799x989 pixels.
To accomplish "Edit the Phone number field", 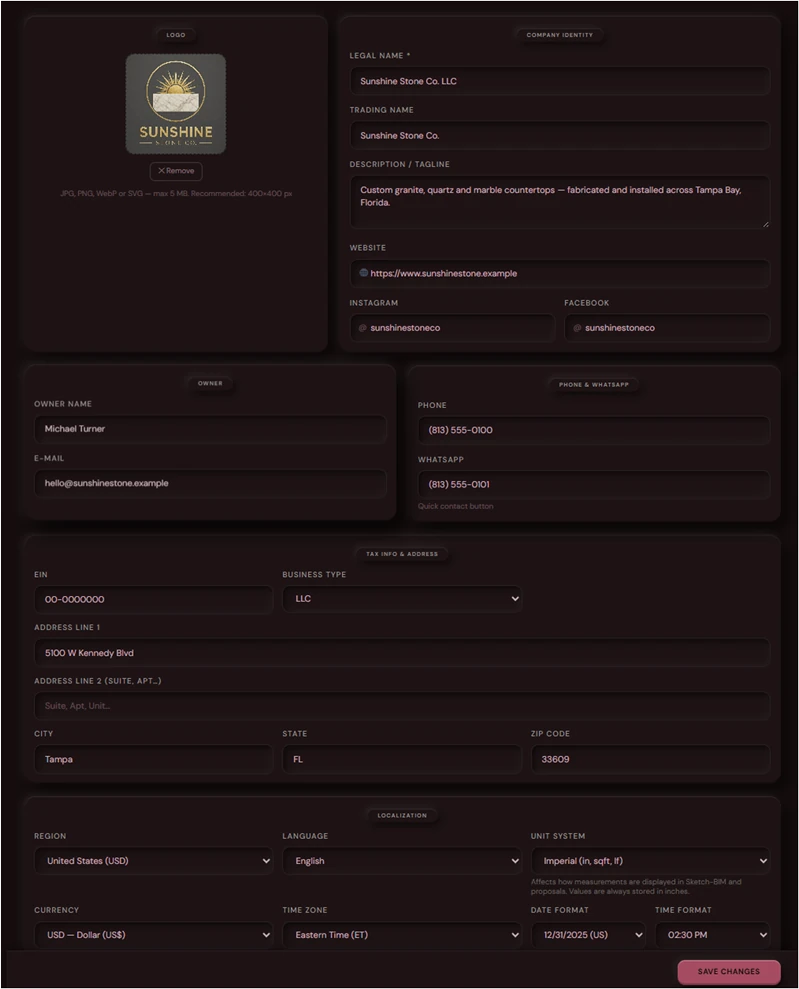I will (x=593, y=430).
